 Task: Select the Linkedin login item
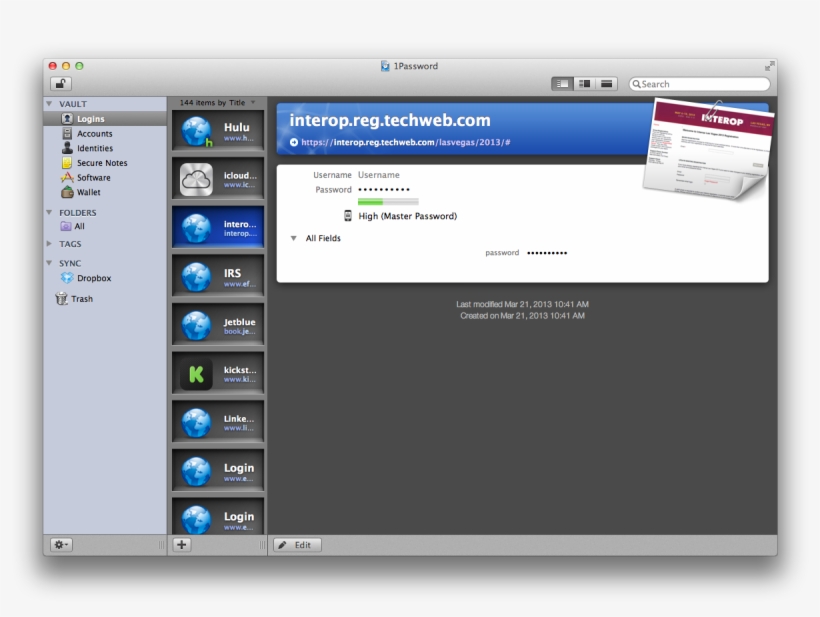click(x=218, y=422)
